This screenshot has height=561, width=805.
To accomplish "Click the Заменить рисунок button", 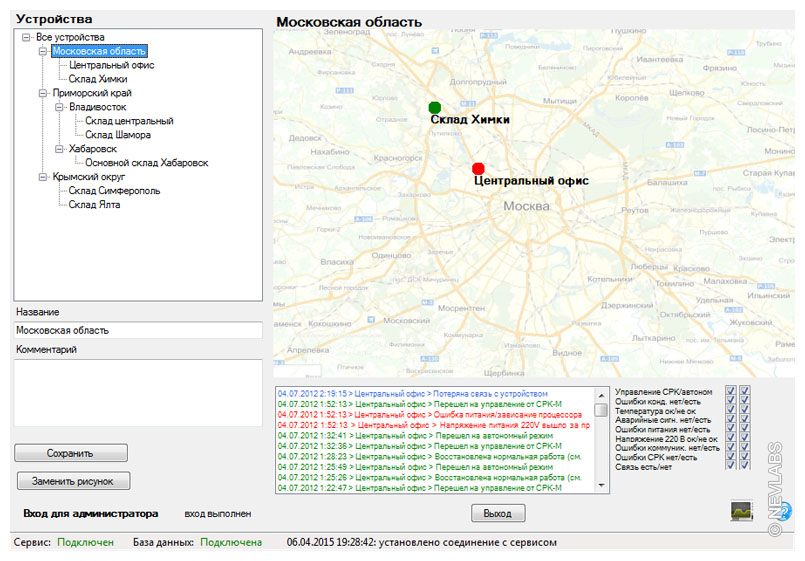I will click(73, 481).
